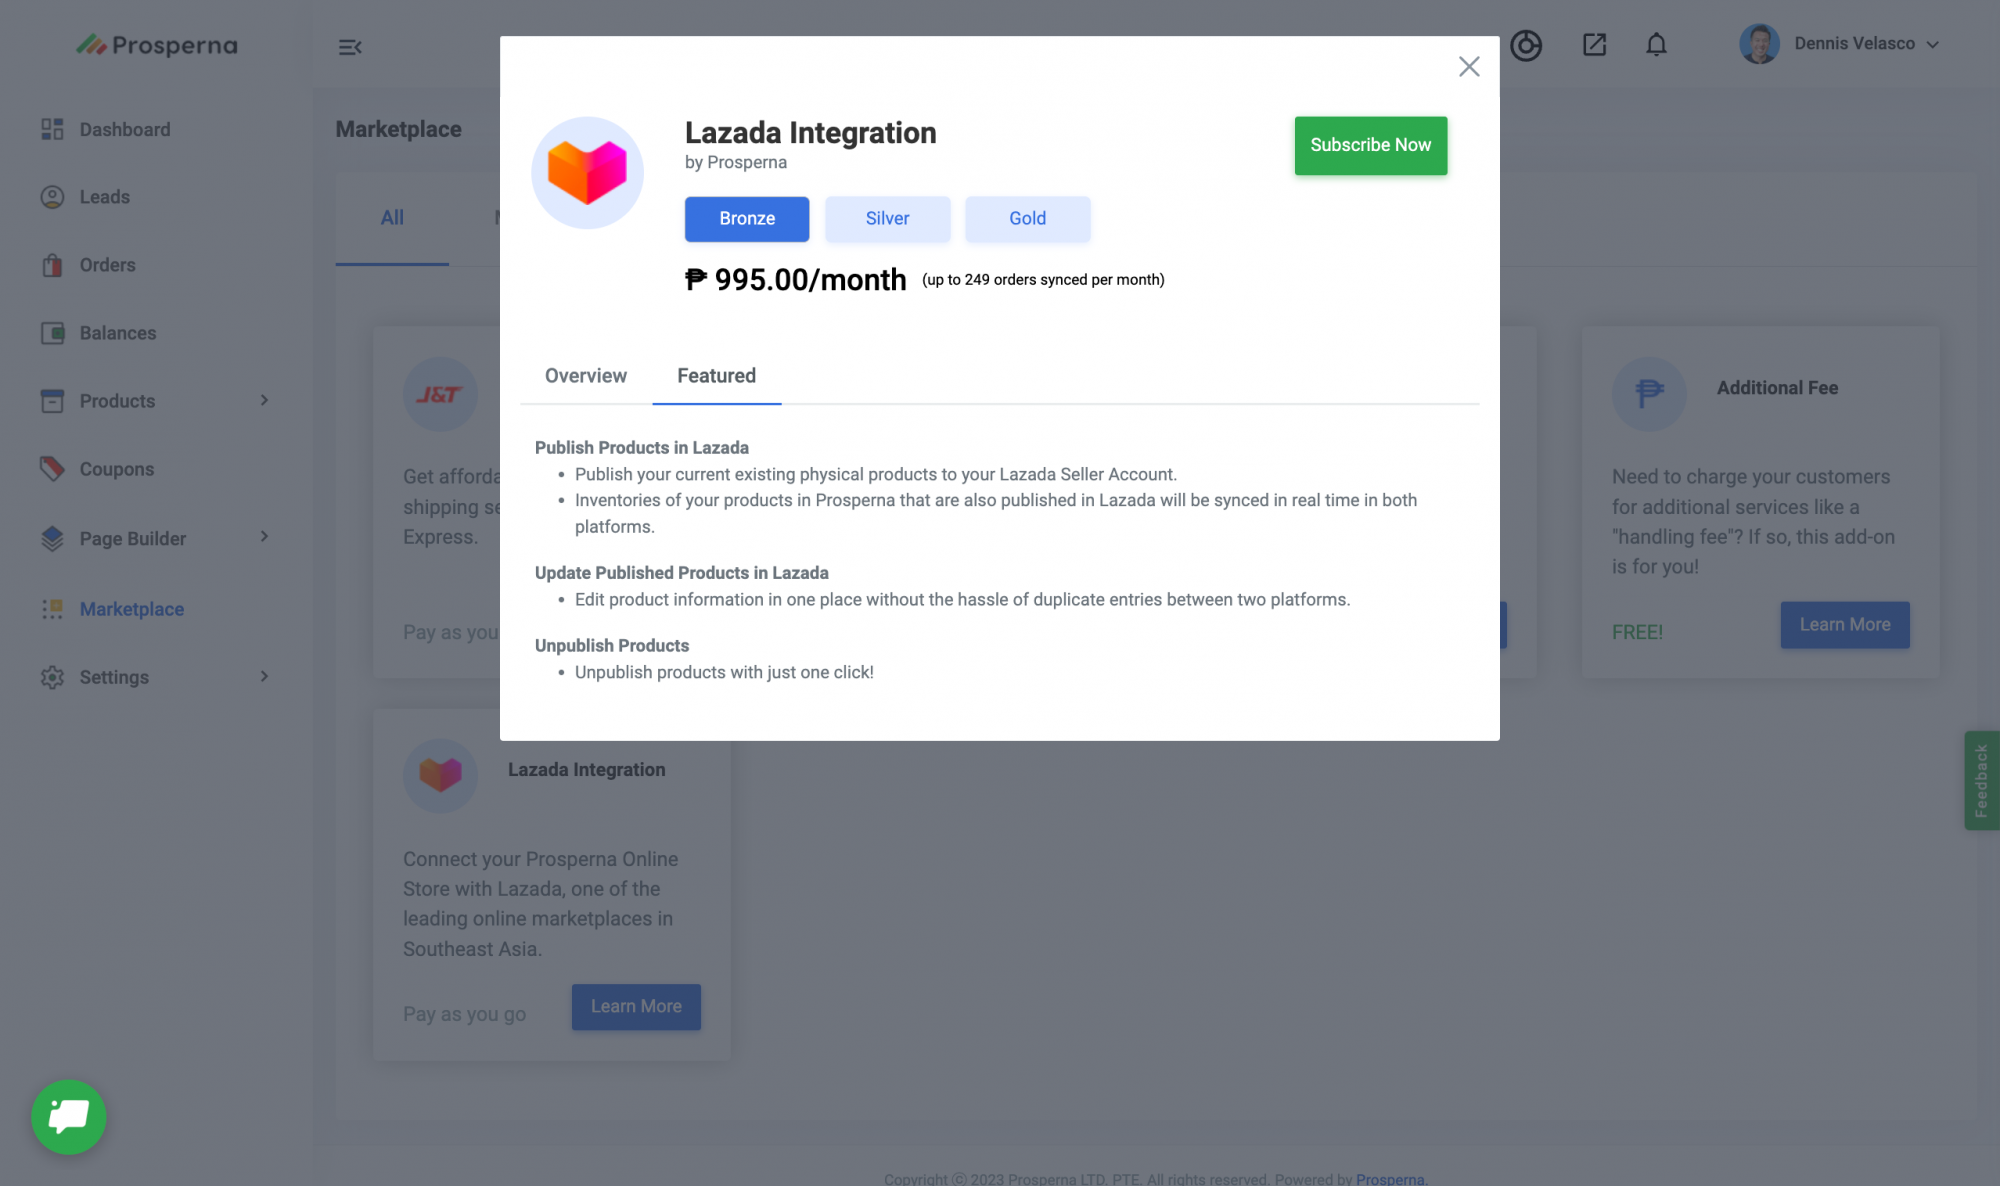Click the Lazada logo in the dialog
The height and width of the screenshot is (1186, 2000).
tap(587, 173)
